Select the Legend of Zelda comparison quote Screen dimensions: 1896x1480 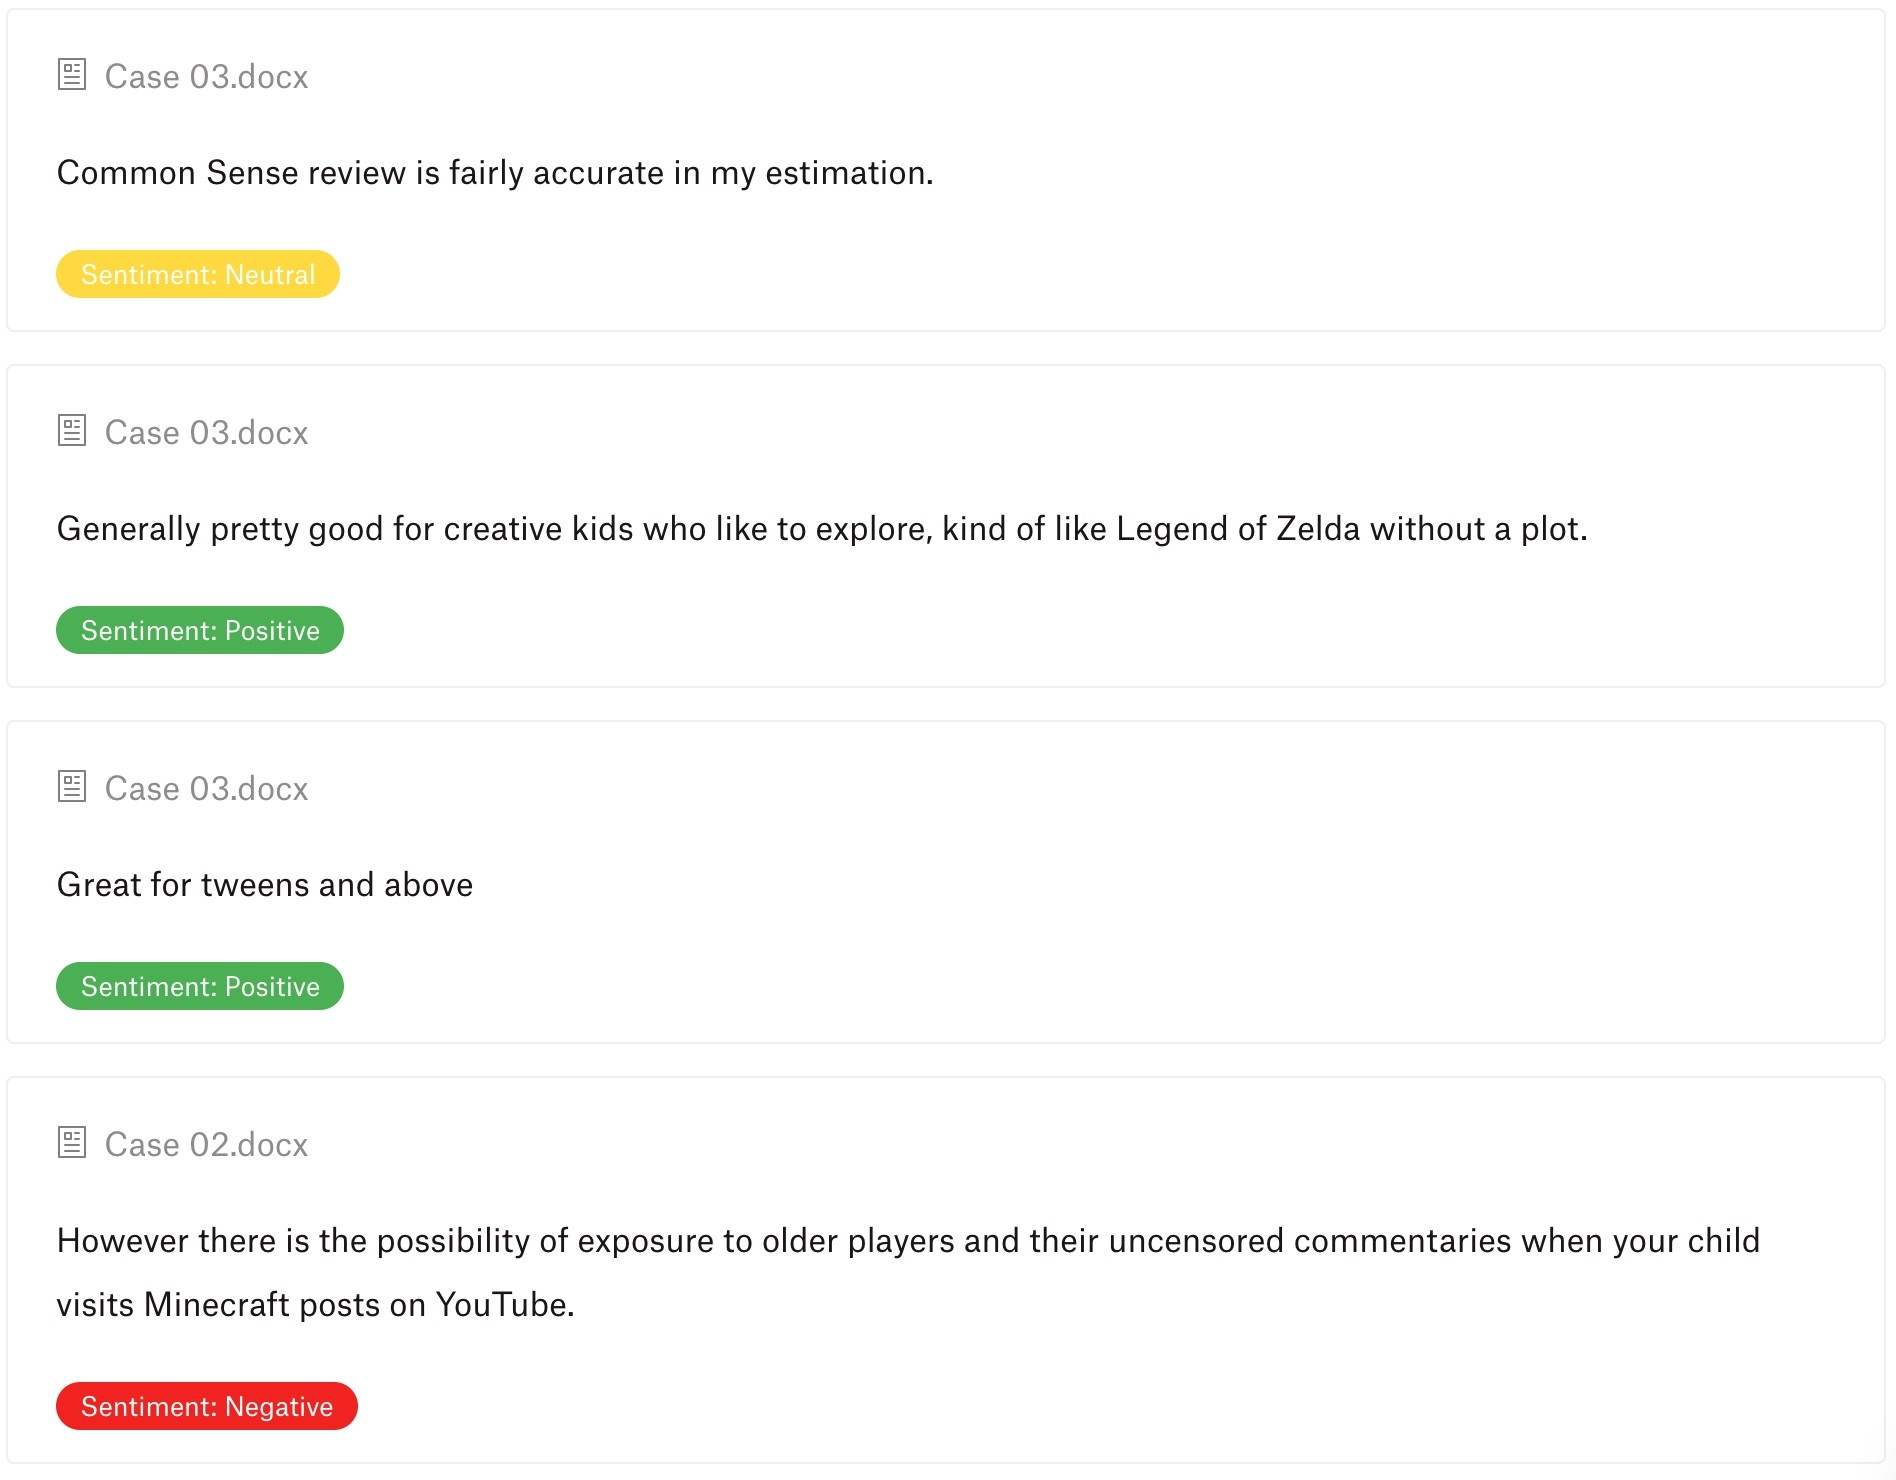(822, 529)
